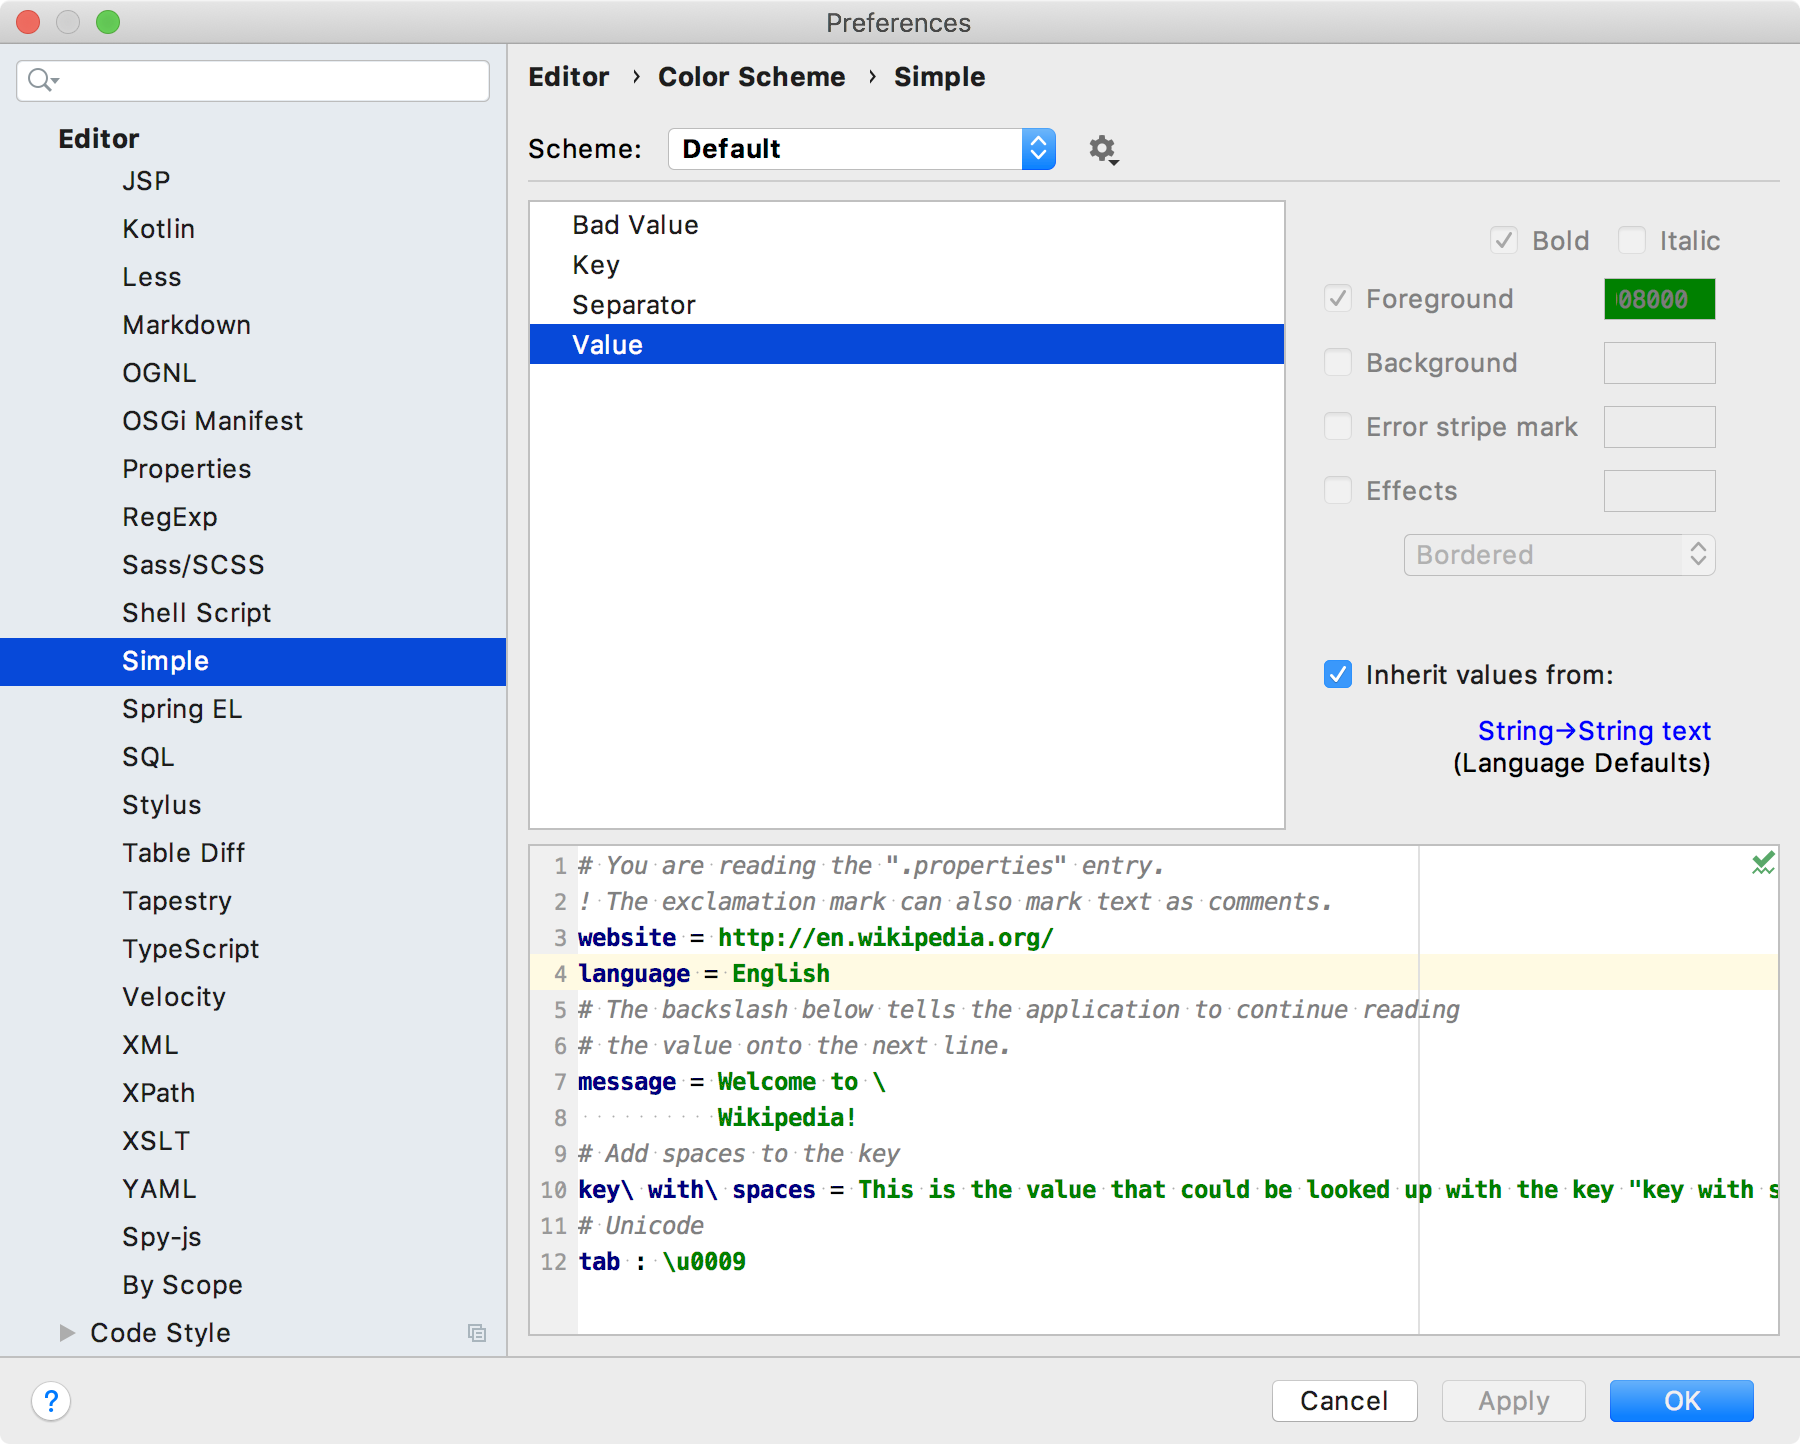This screenshot has height=1444, width=1800.
Task: Click the green Foreground color swatch
Action: 1659,298
